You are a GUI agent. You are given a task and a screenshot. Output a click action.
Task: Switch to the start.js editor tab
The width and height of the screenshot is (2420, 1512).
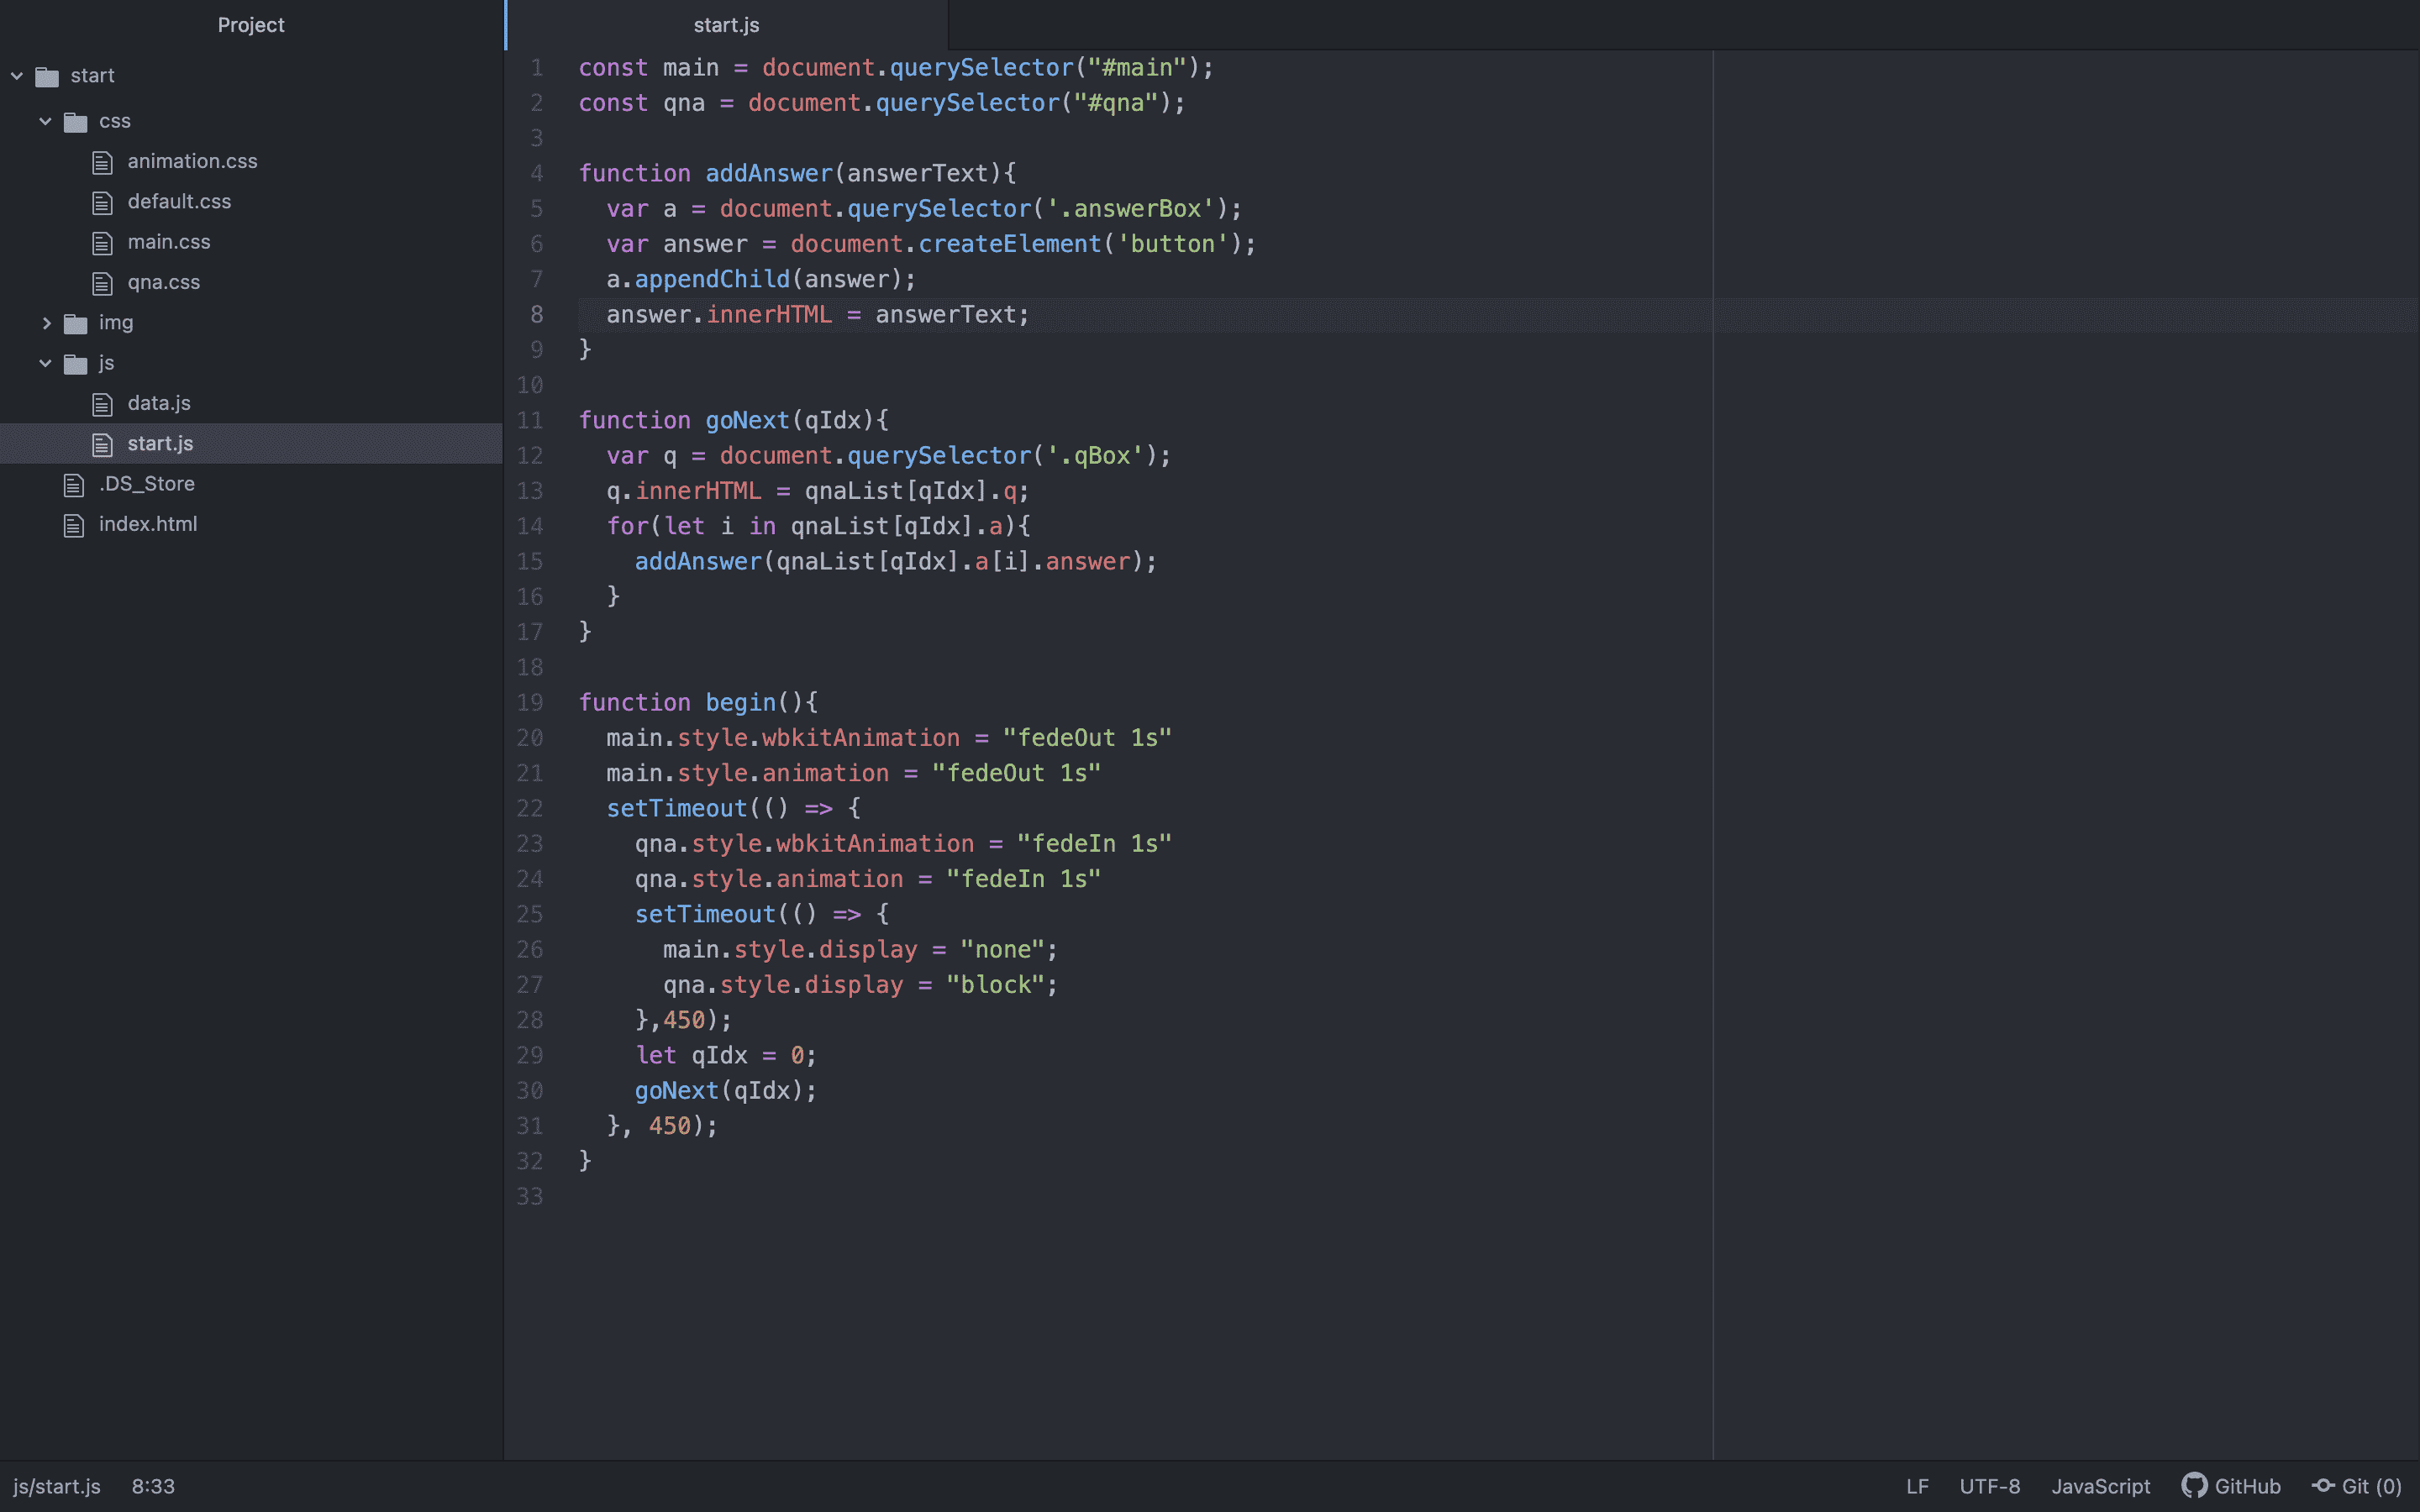tap(726, 25)
